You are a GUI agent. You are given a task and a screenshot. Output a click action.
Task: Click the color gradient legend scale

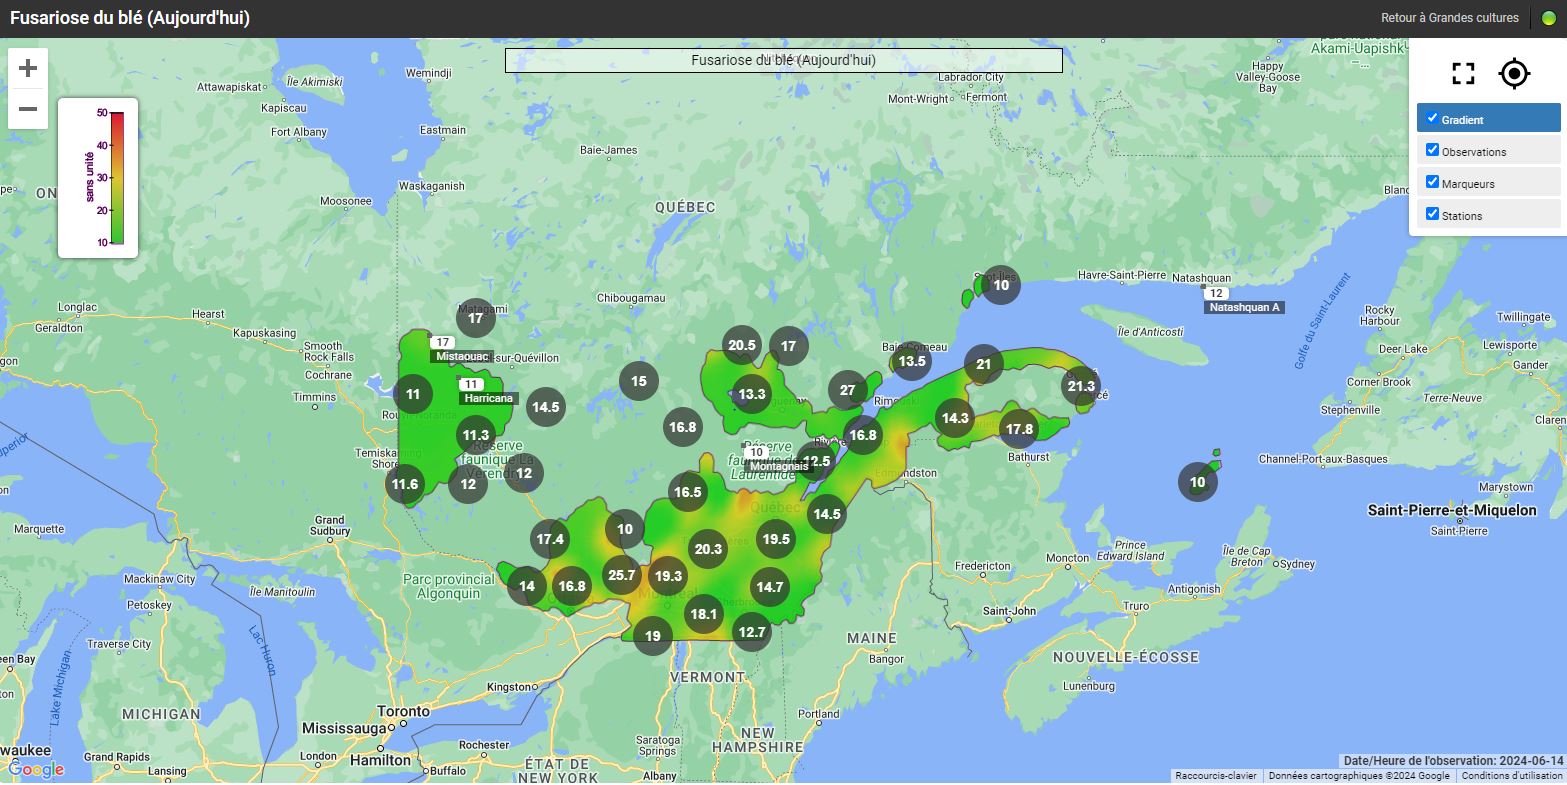[x=116, y=178]
